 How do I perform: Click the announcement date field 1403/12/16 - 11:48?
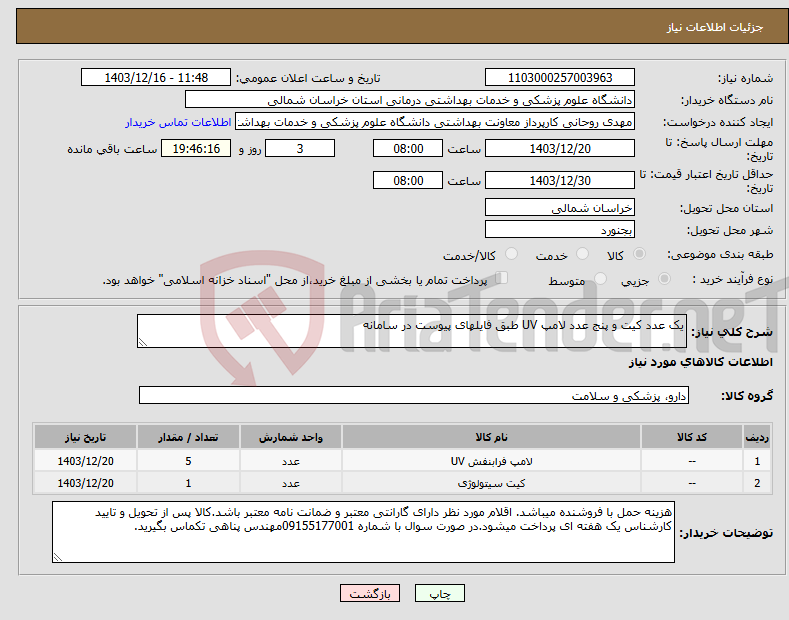pyautogui.click(x=156, y=78)
